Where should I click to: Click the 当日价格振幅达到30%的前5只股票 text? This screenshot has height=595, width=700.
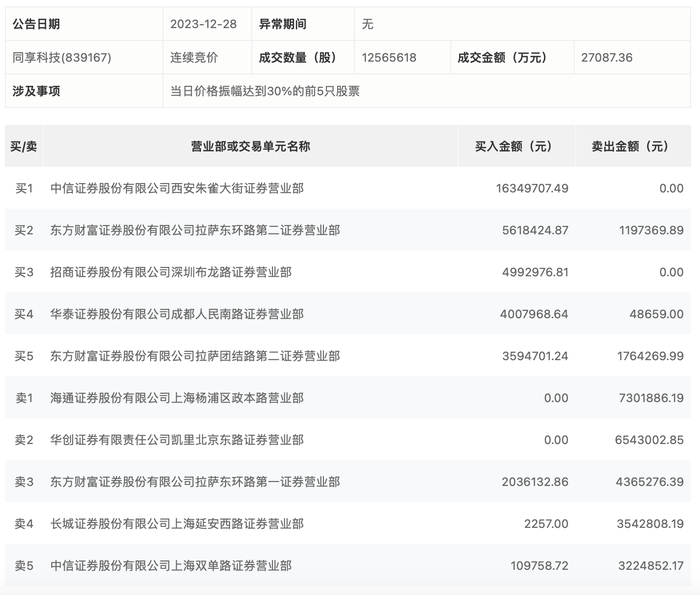(265, 91)
